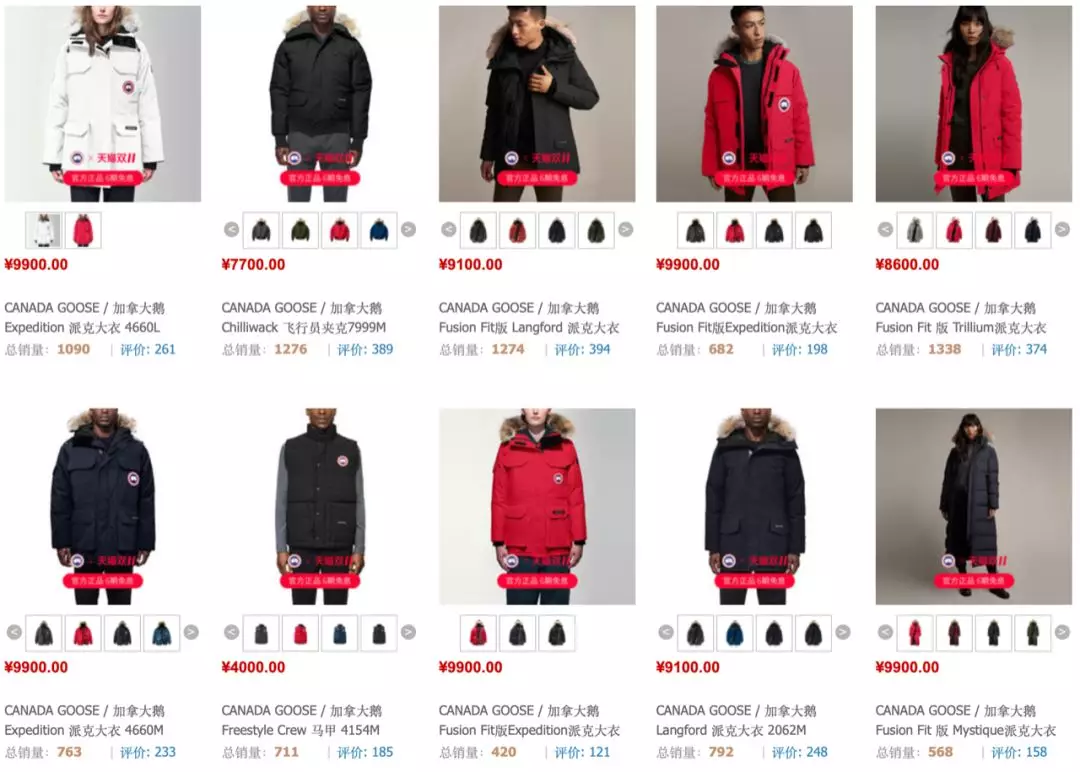Show previous colors for Chilliwack 7999M jacket
1080x772 pixels.
coord(231,229)
